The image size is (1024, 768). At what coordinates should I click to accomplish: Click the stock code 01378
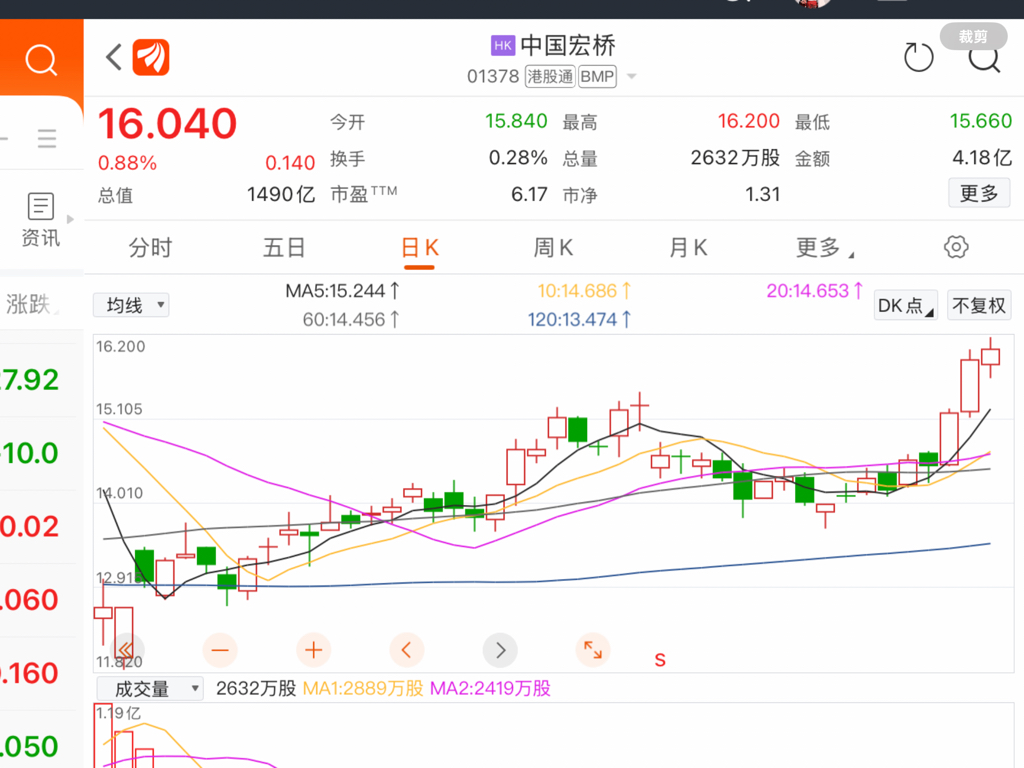pyautogui.click(x=492, y=76)
